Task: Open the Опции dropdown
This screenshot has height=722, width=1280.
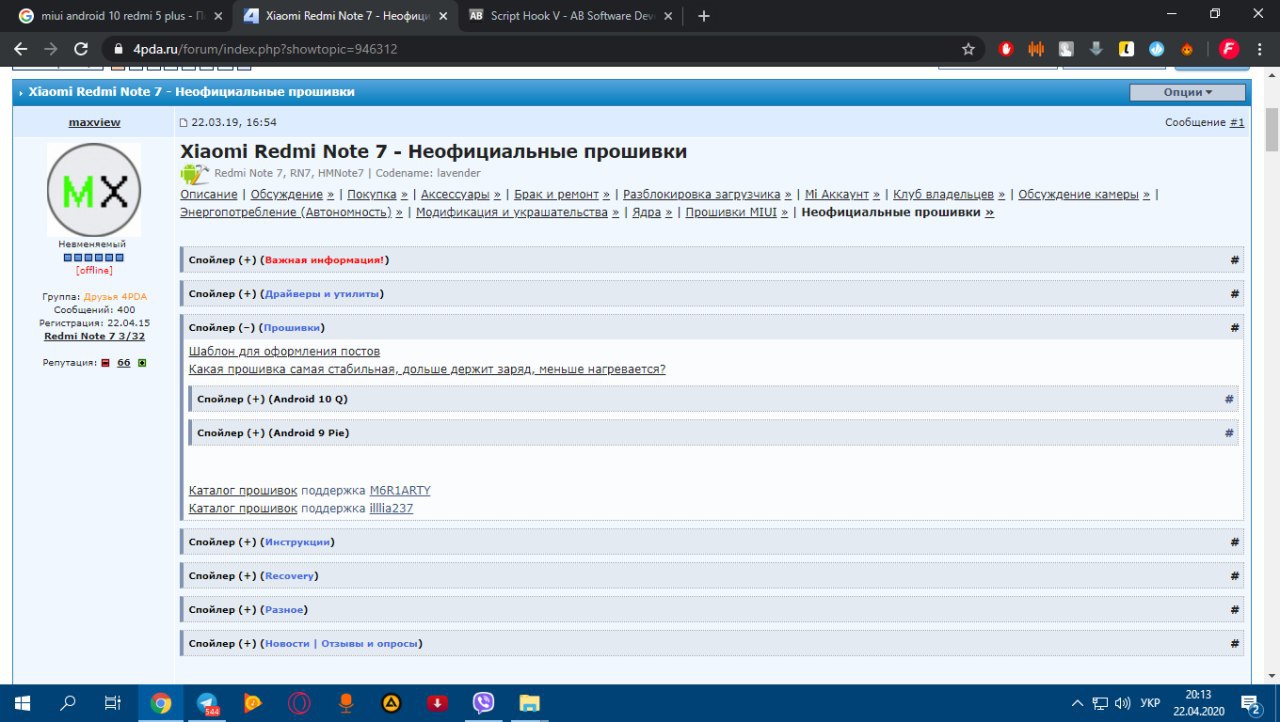Action: pos(1188,92)
